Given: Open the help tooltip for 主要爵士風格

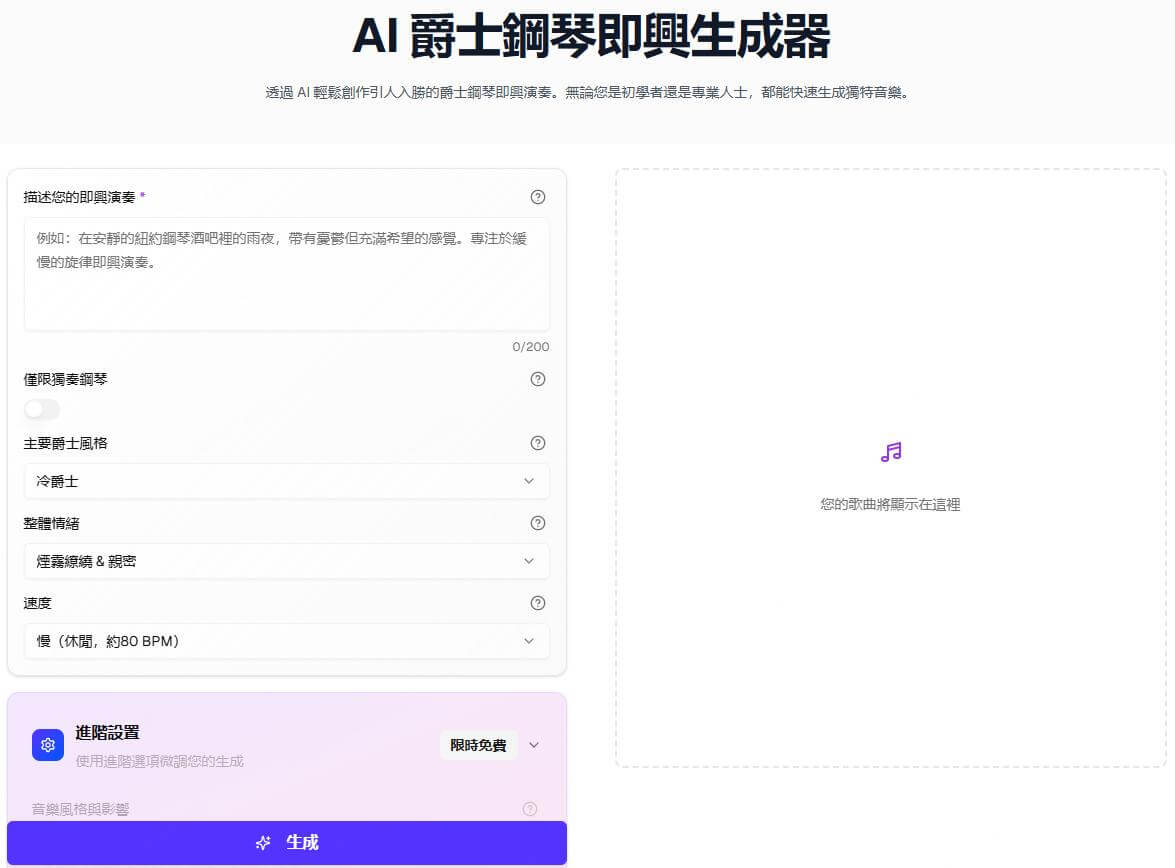Looking at the screenshot, I should [x=538, y=443].
